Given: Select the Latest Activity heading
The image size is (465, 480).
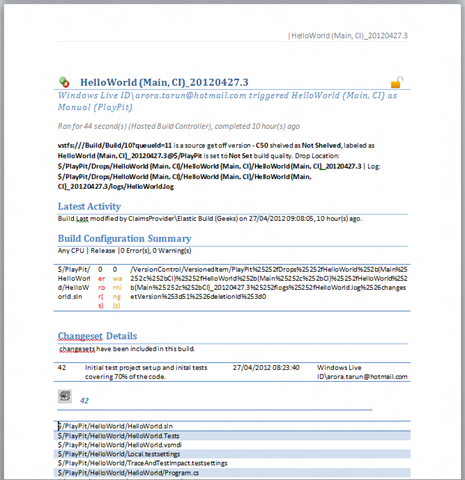Looking at the screenshot, I should pos(89,206).
